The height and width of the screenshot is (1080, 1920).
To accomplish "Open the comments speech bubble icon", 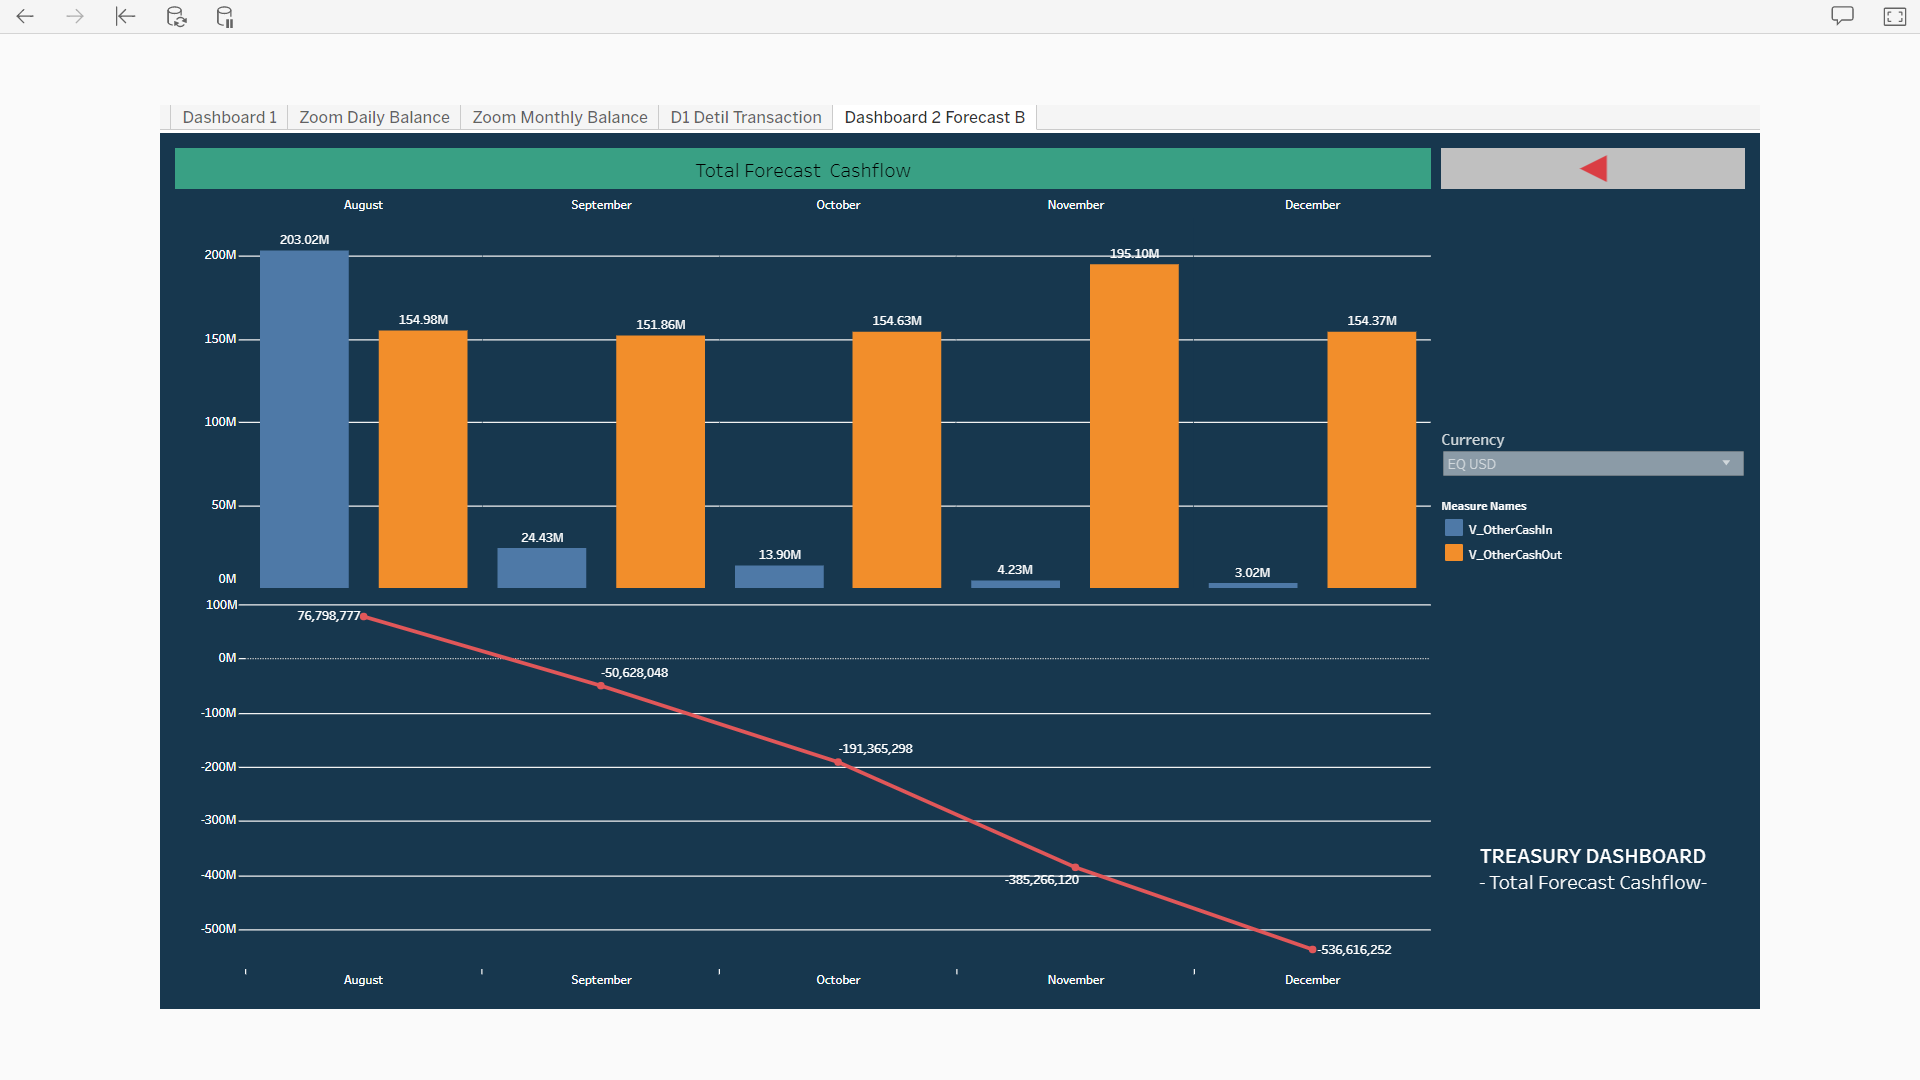I will tap(1842, 16).
